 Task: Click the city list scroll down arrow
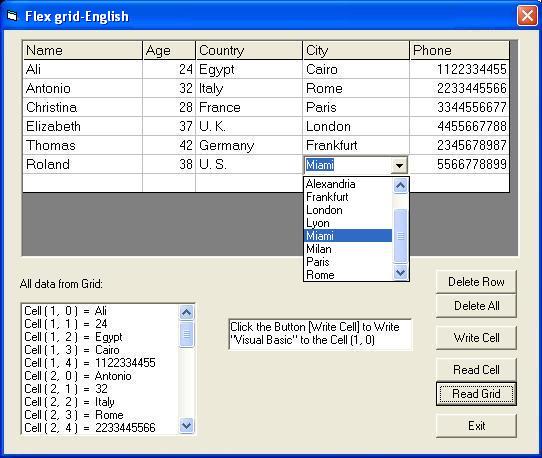[x=400, y=273]
